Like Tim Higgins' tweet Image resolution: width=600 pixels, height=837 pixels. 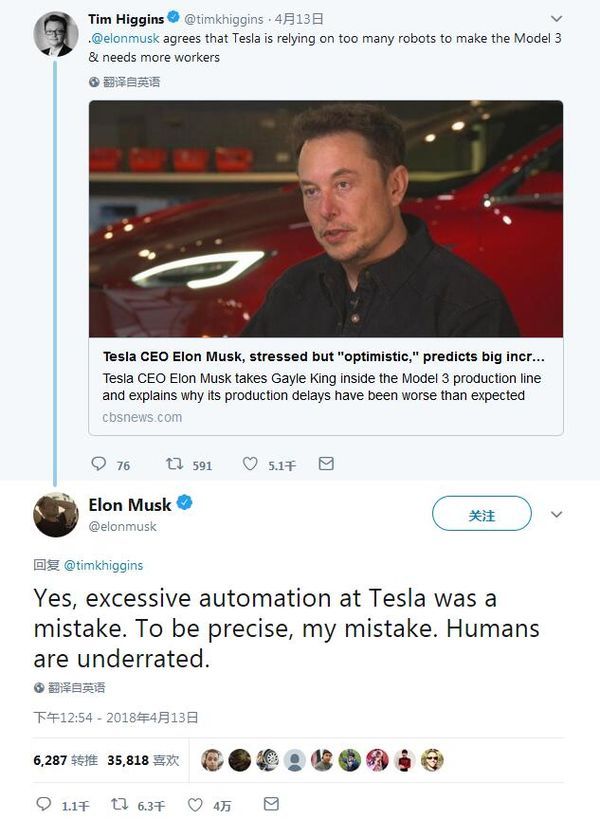tap(250, 464)
